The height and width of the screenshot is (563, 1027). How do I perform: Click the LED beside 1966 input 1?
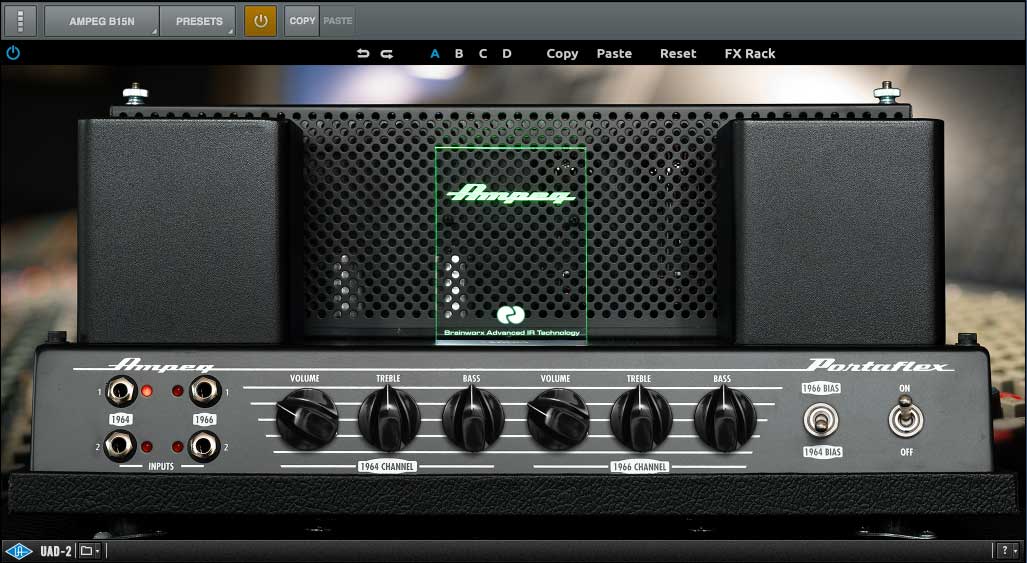pos(177,391)
